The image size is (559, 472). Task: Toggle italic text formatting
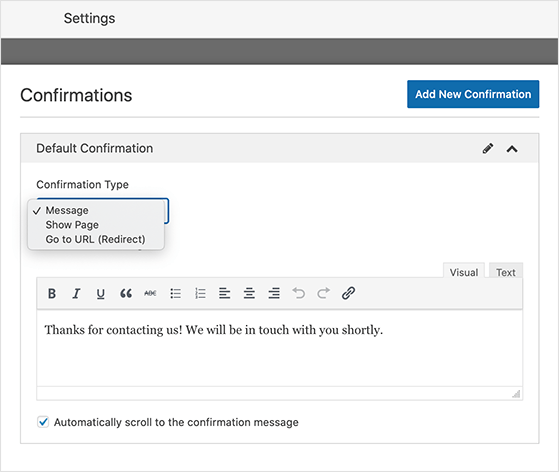(x=76, y=293)
